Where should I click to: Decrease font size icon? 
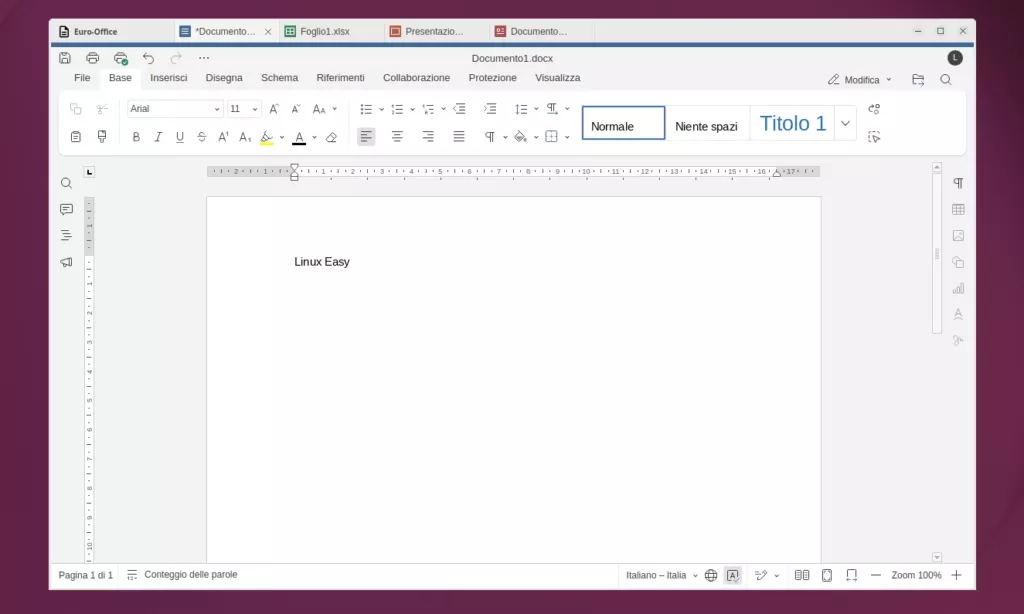[x=296, y=108]
